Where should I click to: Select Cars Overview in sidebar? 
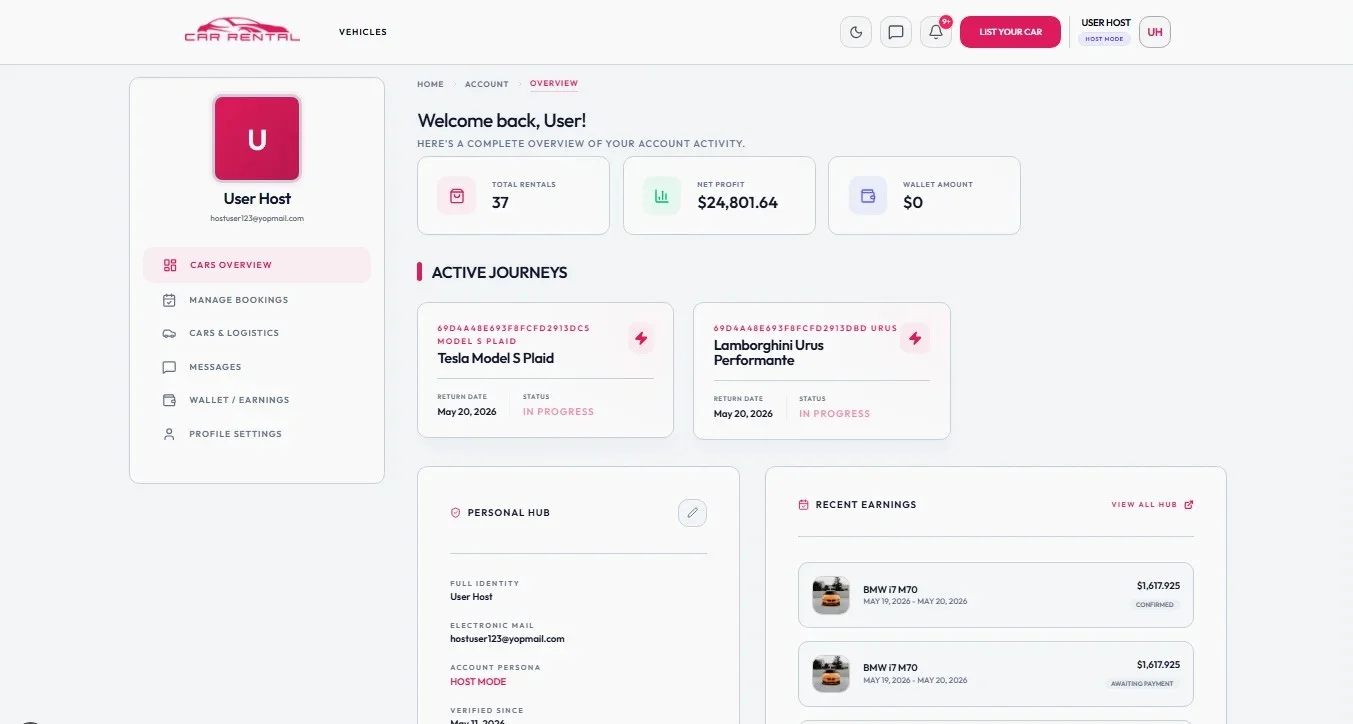pyautogui.click(x=257, y=265)
